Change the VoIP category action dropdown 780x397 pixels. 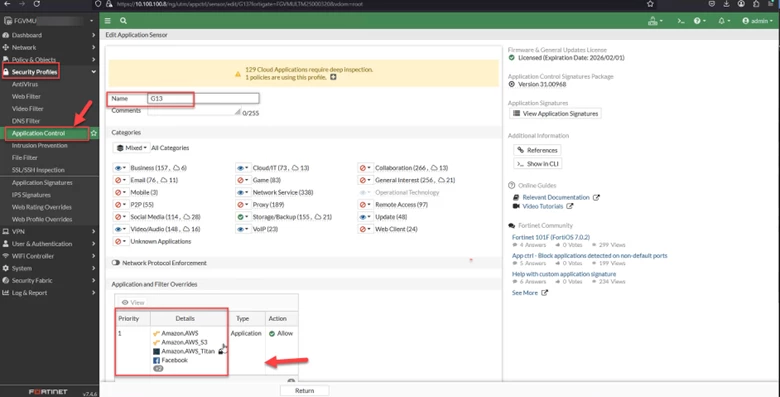coord(243,229)
